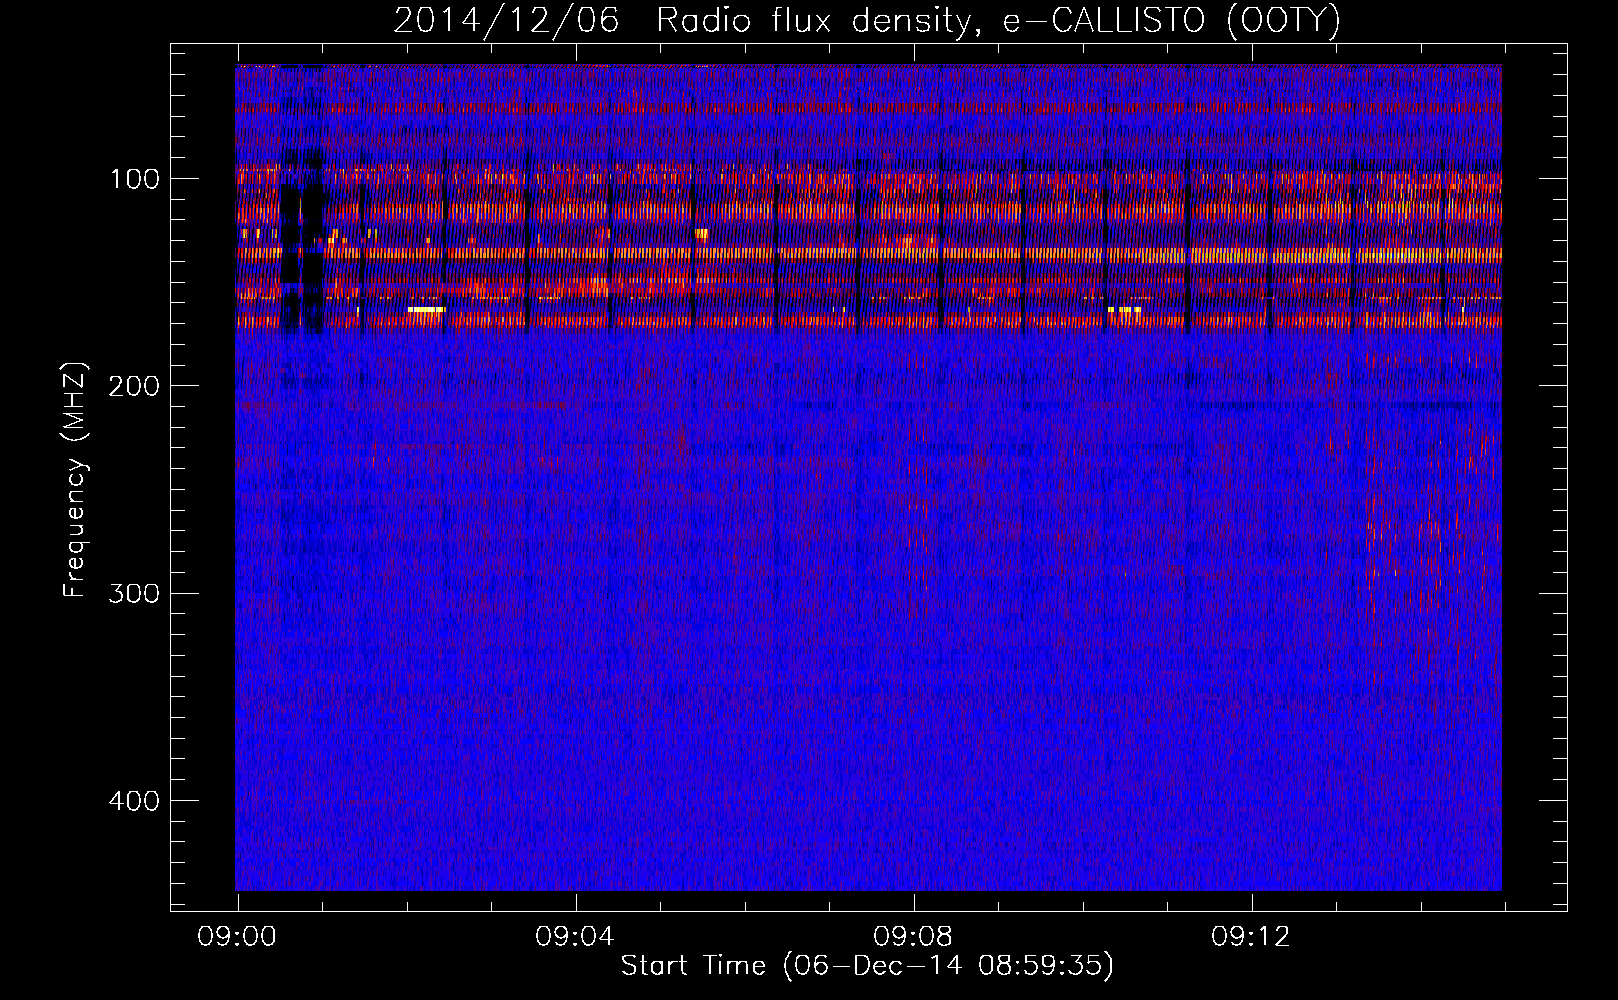Select the '400' frequency axis label
This screenshot has width=1618, height=1000.
pyautogui.click(x=135, y=802)
